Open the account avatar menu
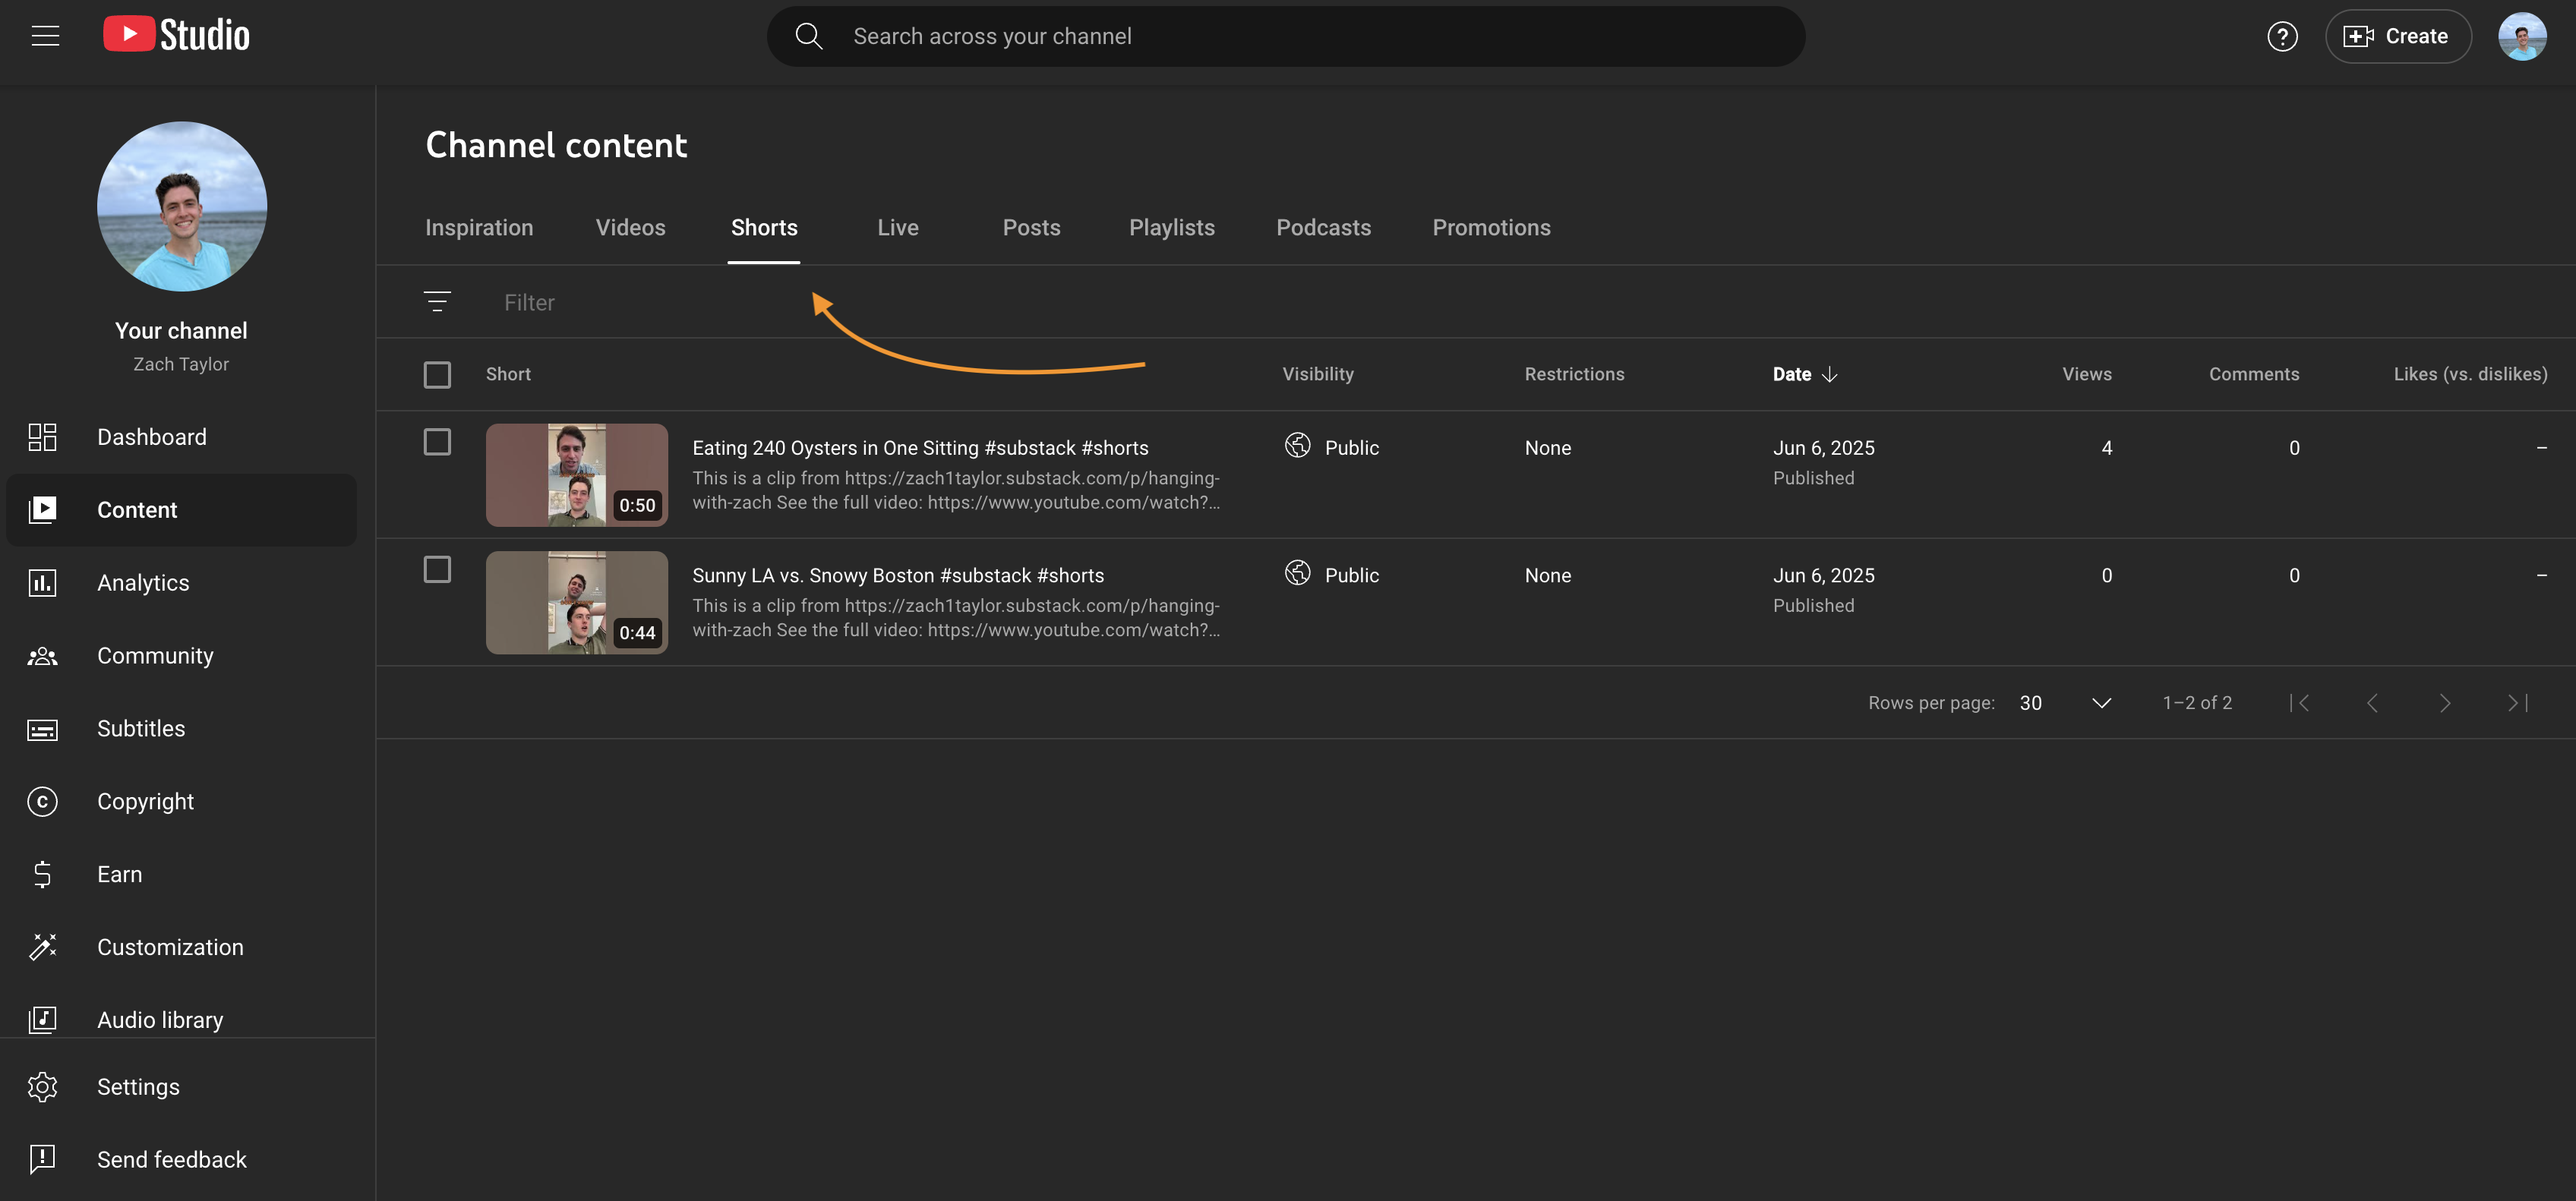This screenshot has width=2576, height=1201. click(2521, 36)
